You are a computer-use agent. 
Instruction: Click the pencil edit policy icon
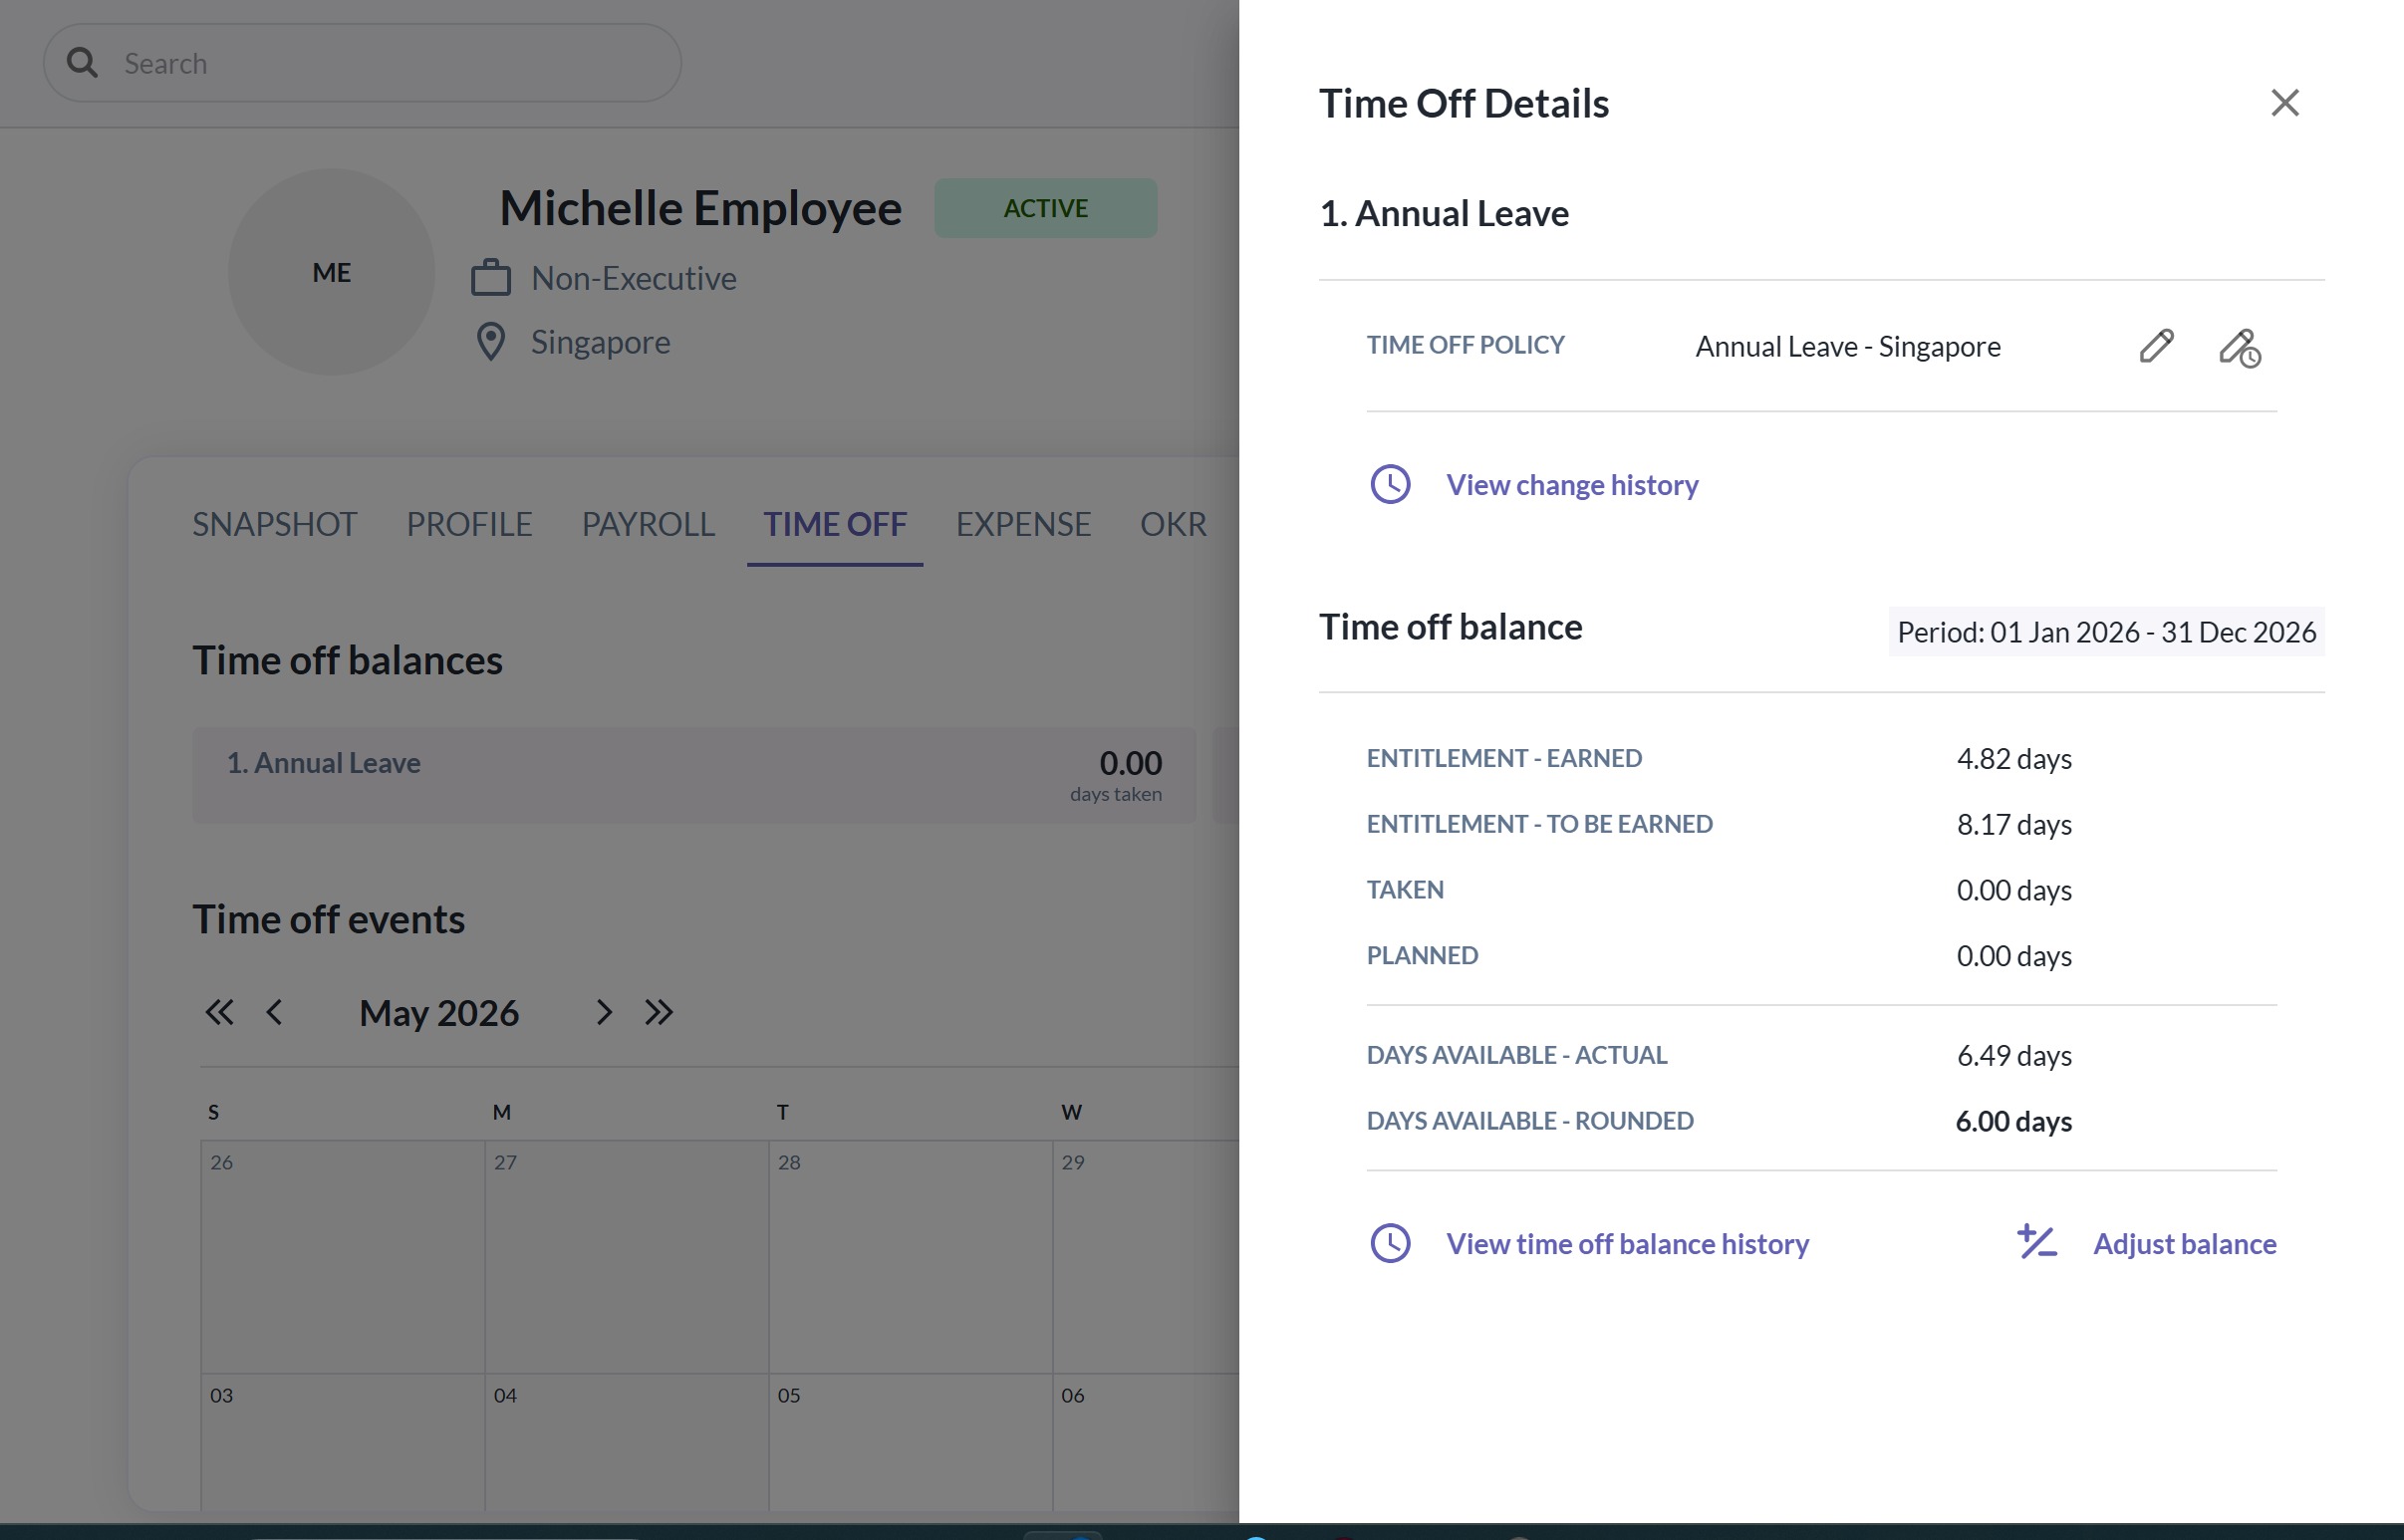pyautogui.click(x=2156, y=346)
